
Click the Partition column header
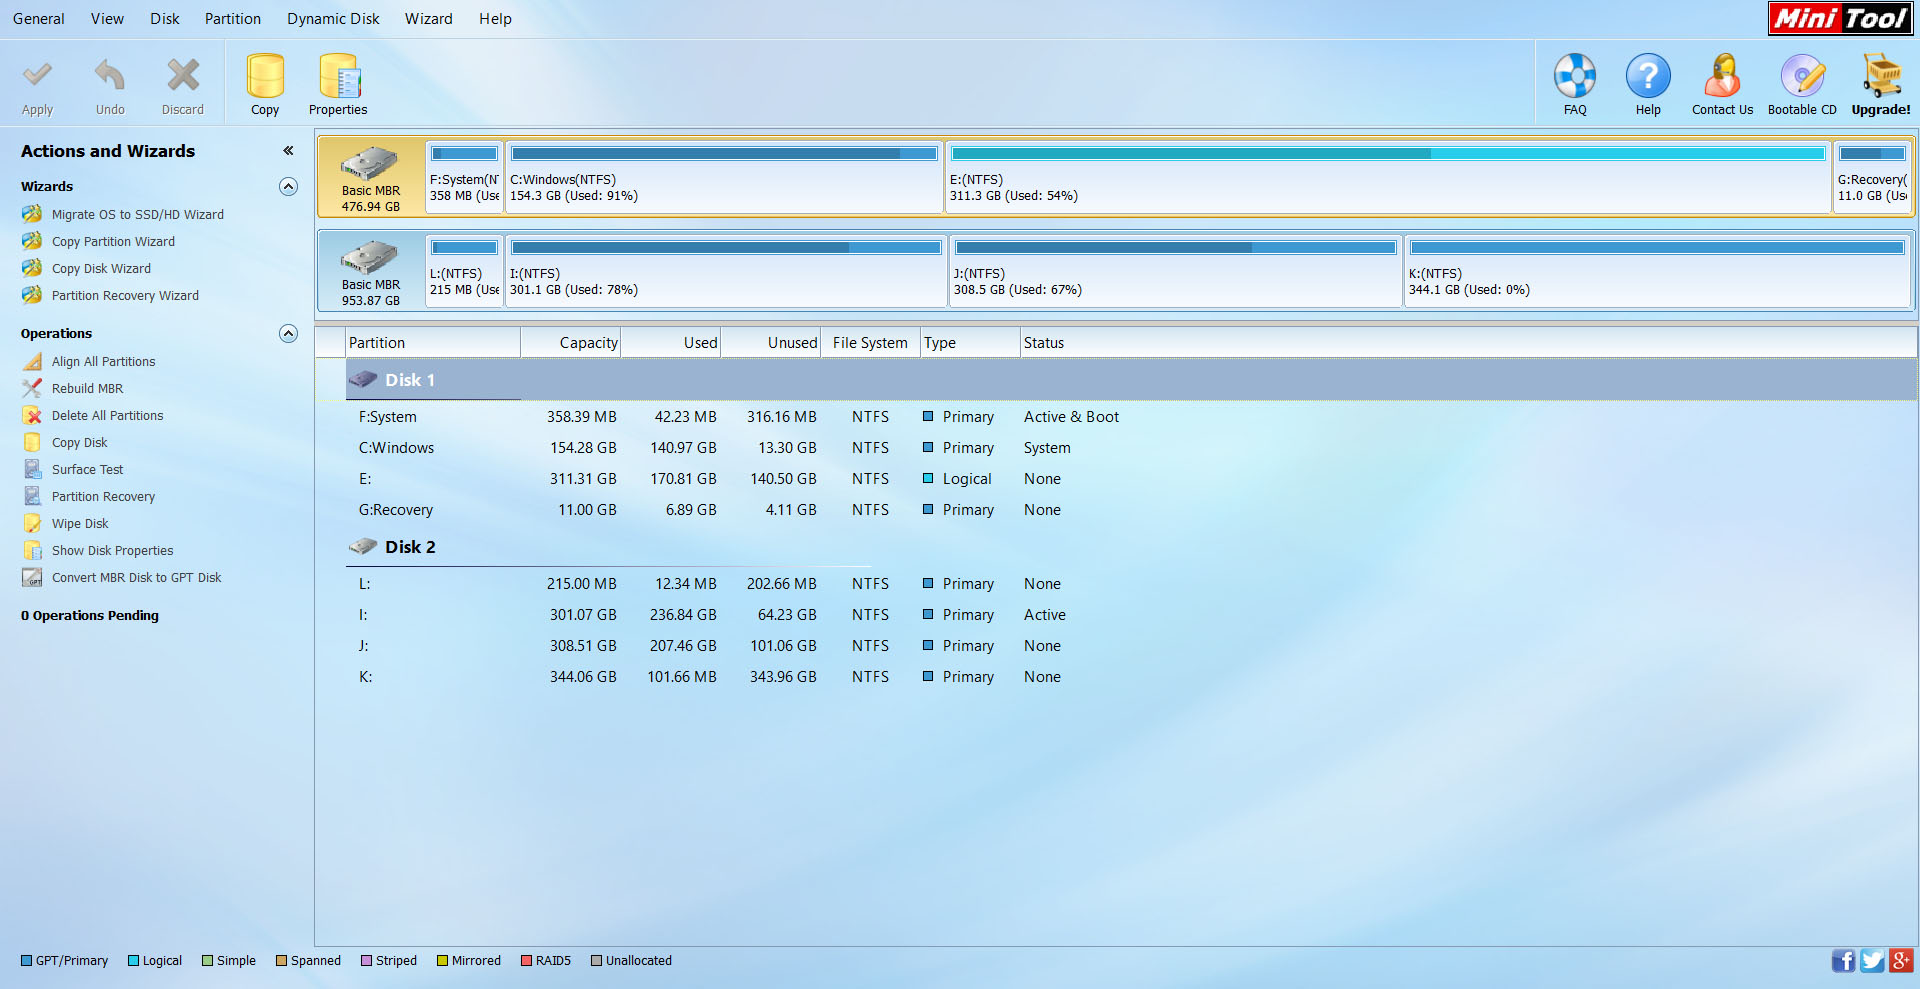432,343
